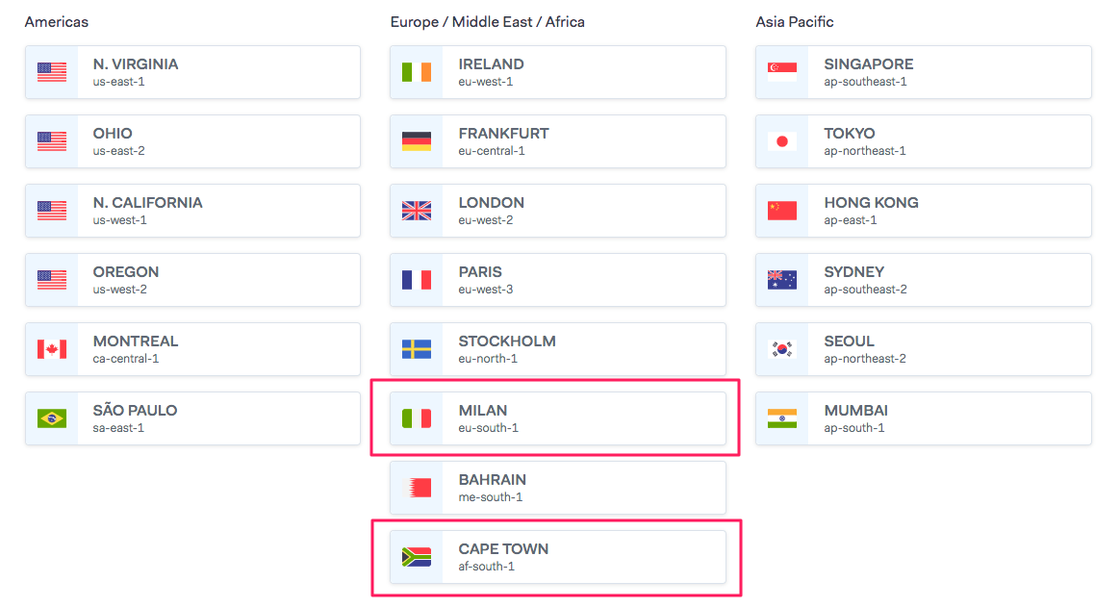Select the Singapore ap-southeast-1 region
Image resolution: width=1120 pixels, height=607 pixels.
(x=922, y=71)
